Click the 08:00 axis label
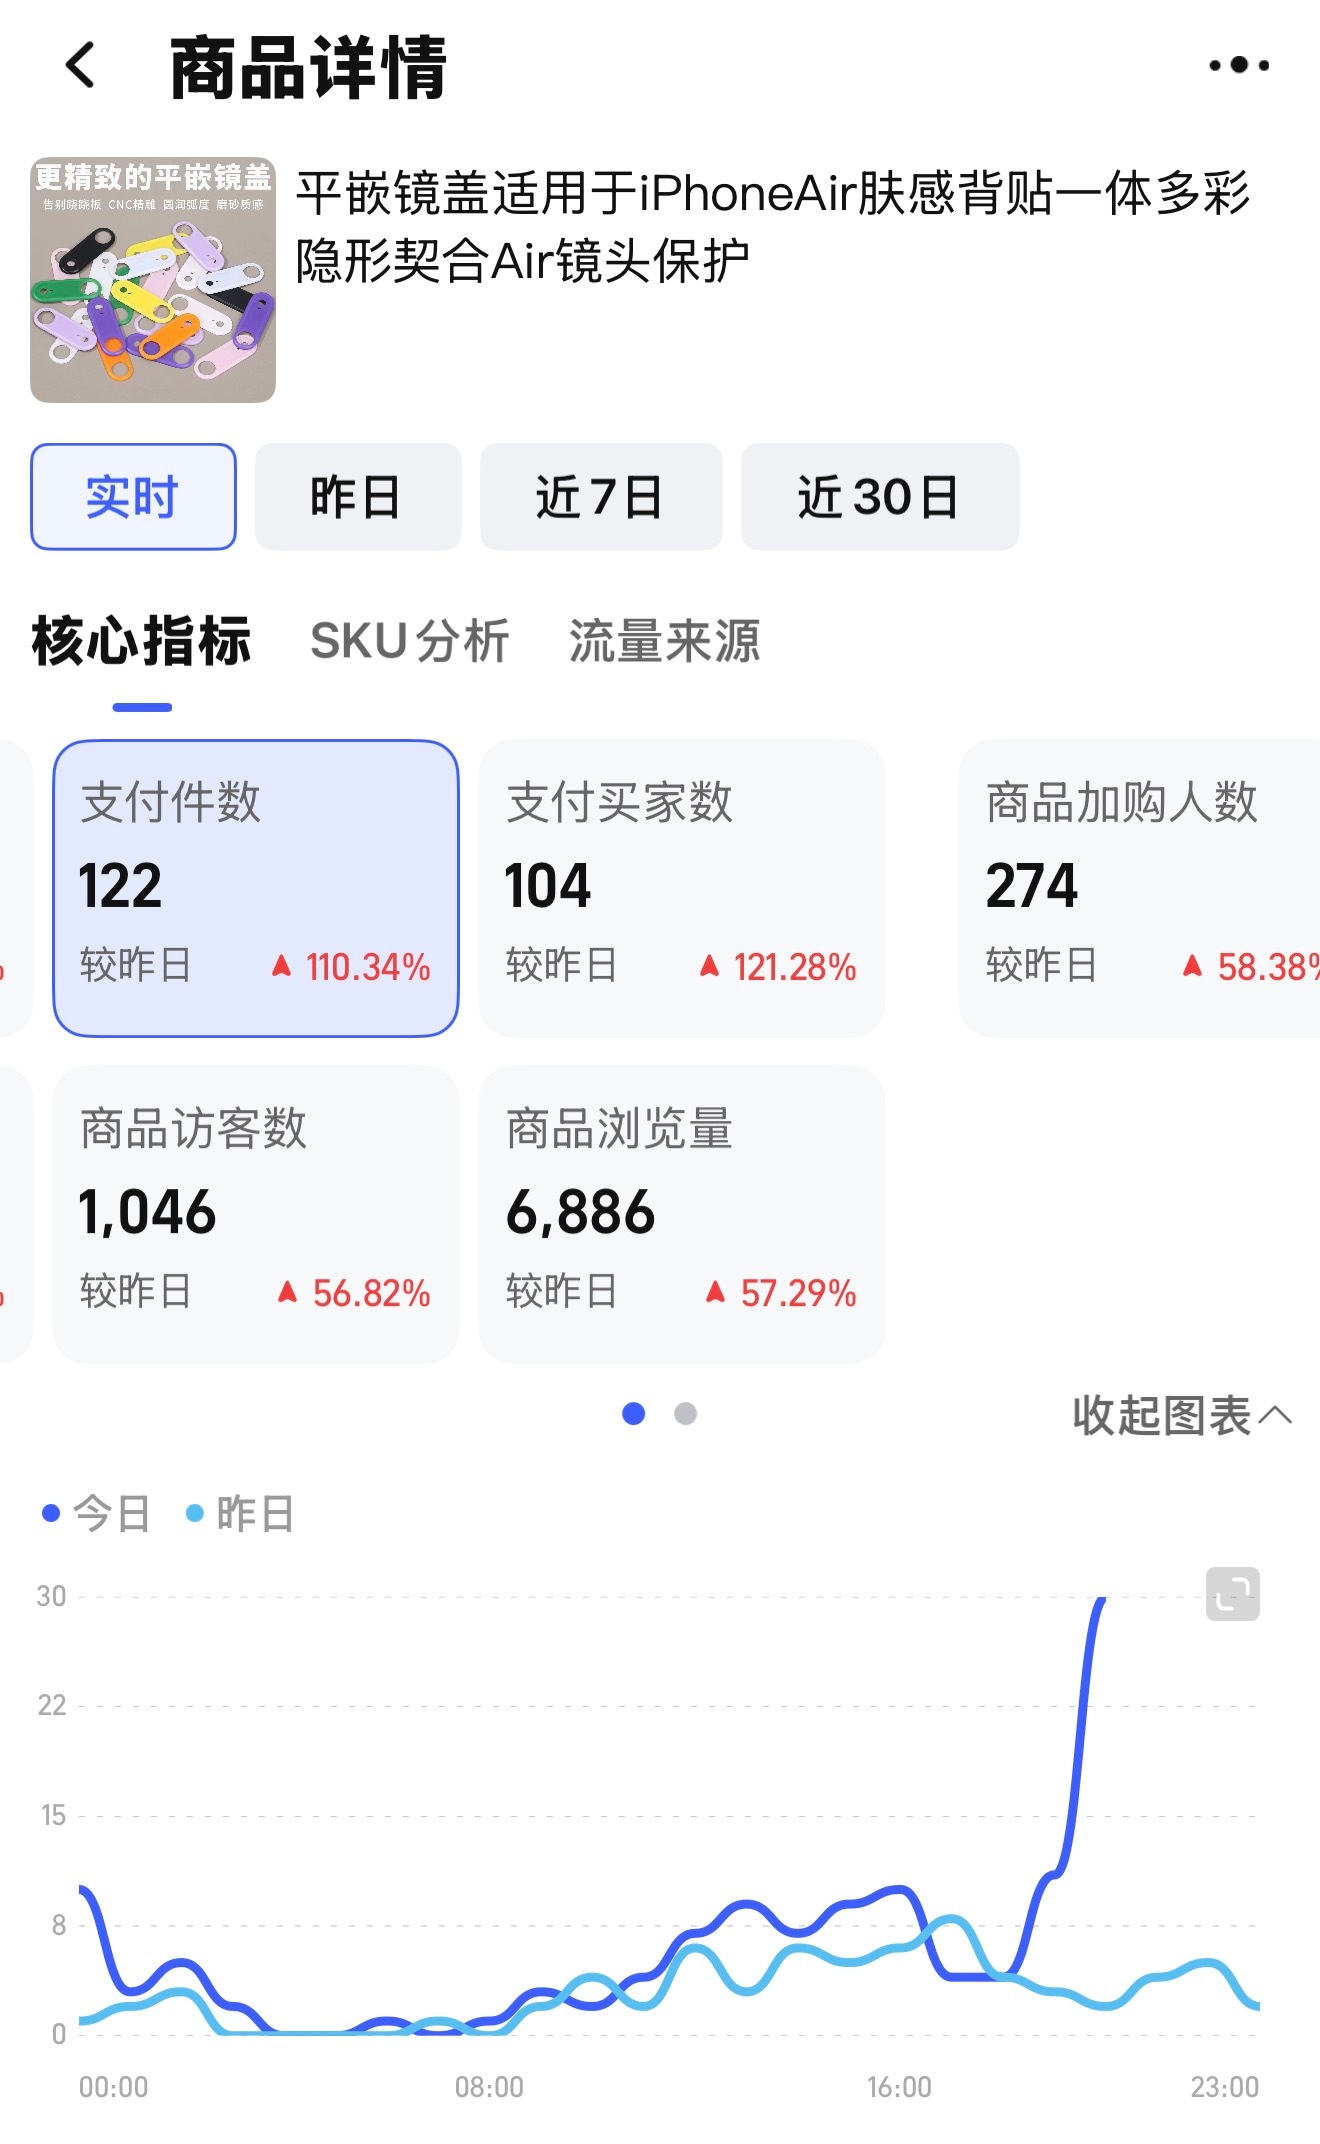The width and height of the screenshot is (1320, 2144). (x=489, y=2087)
